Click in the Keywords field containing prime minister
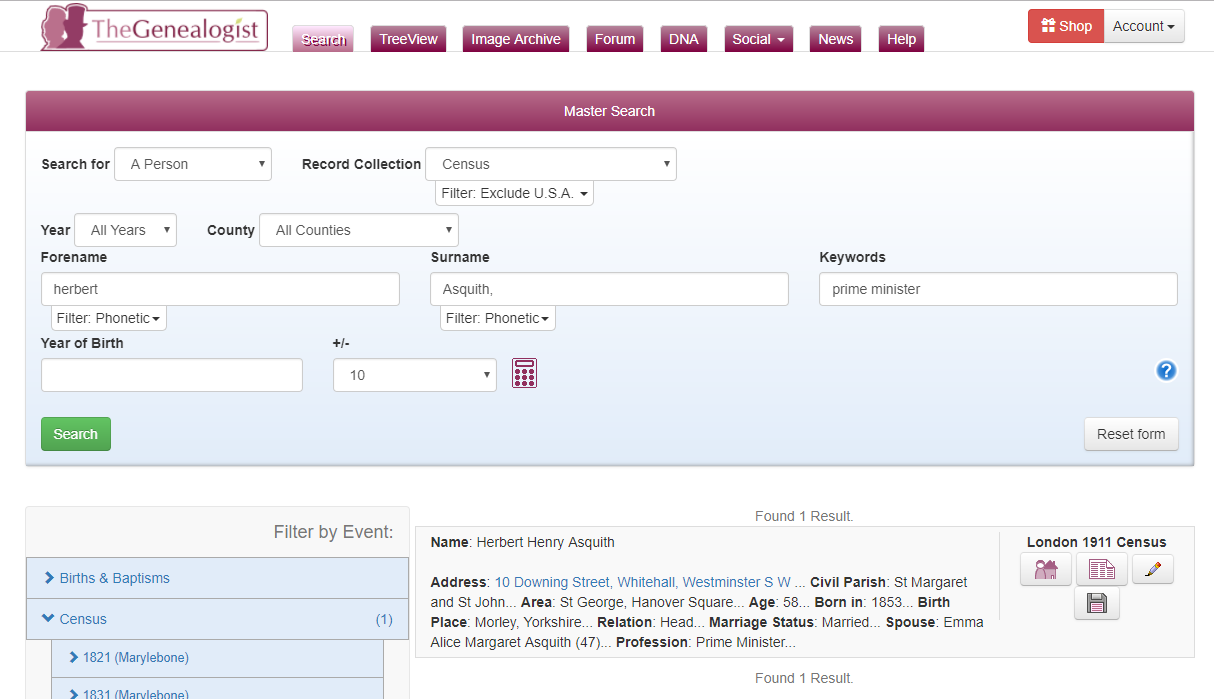 pos(998,289)
